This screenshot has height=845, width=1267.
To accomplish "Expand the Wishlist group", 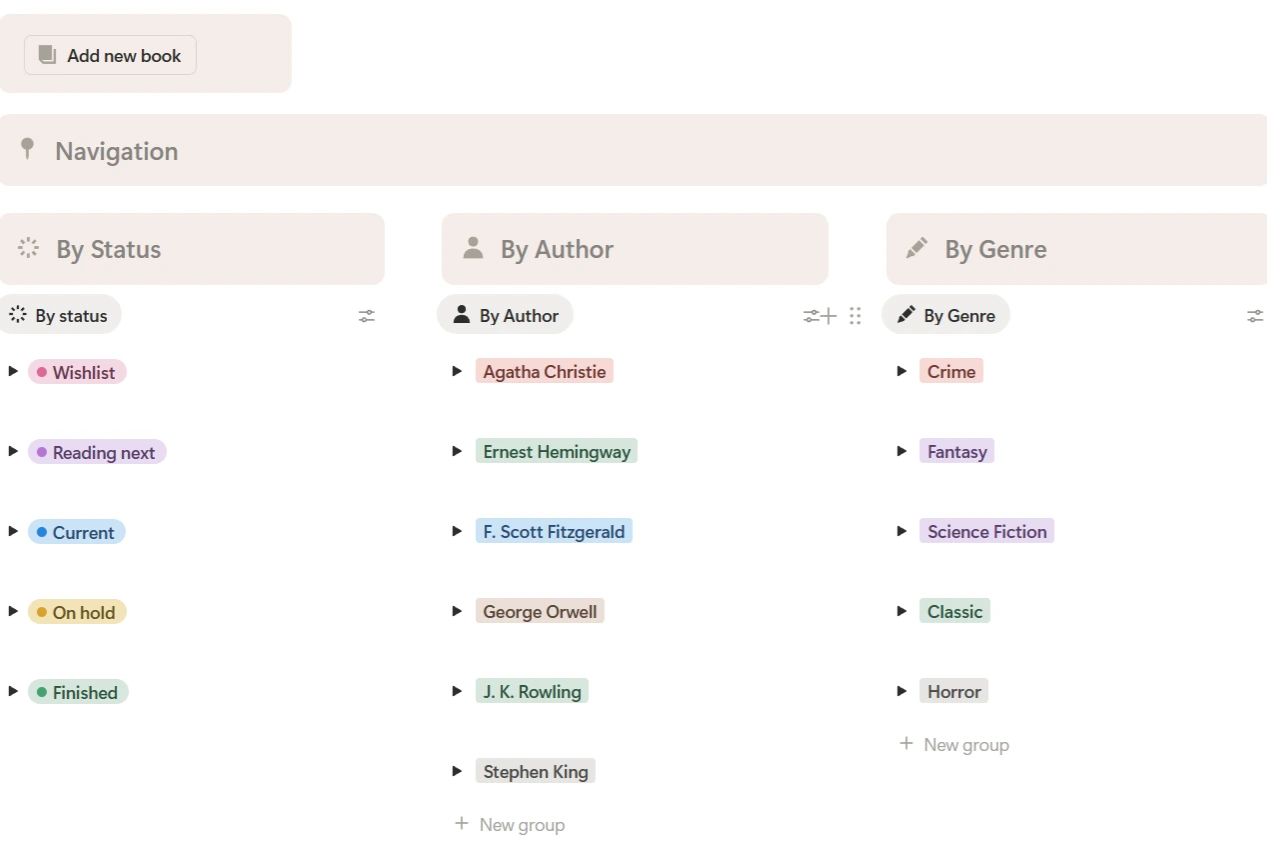I will pos(13,371).
